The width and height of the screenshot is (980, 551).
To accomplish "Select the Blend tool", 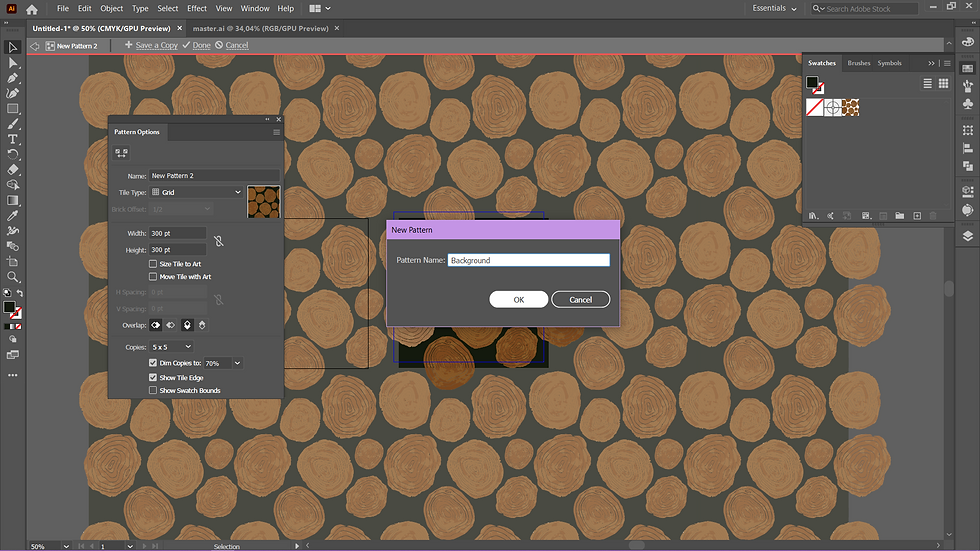I will (x=12, y=246).
